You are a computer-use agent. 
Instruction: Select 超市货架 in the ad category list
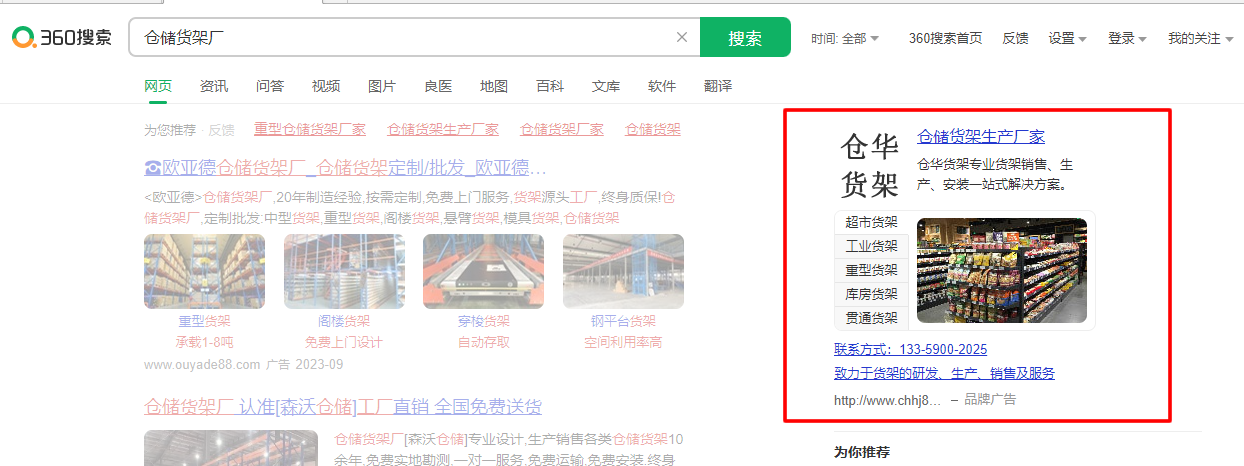871,222
